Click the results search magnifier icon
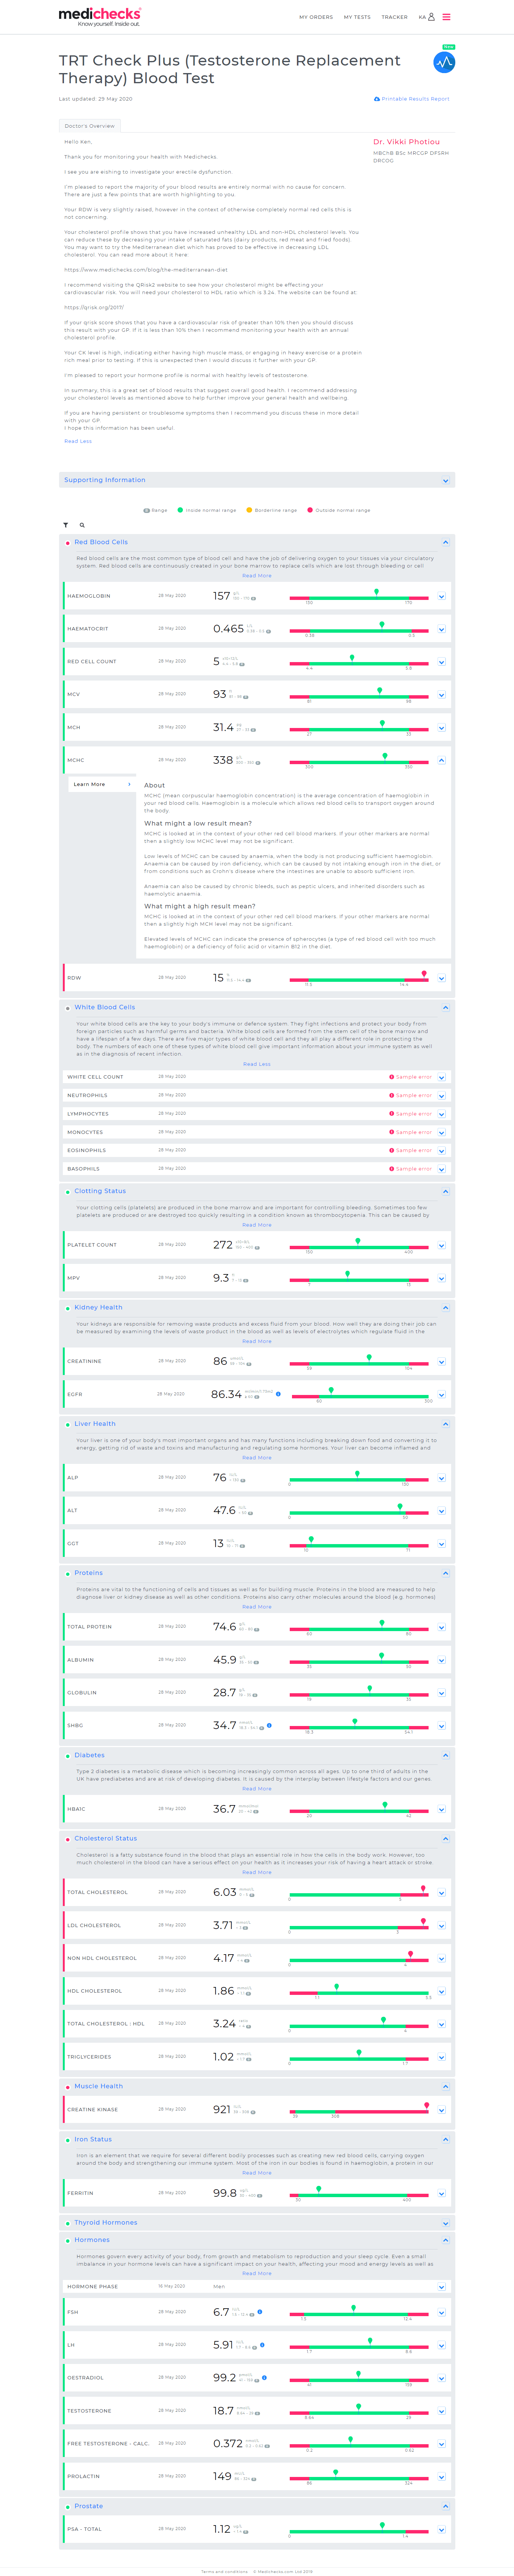 coord(82,525)
